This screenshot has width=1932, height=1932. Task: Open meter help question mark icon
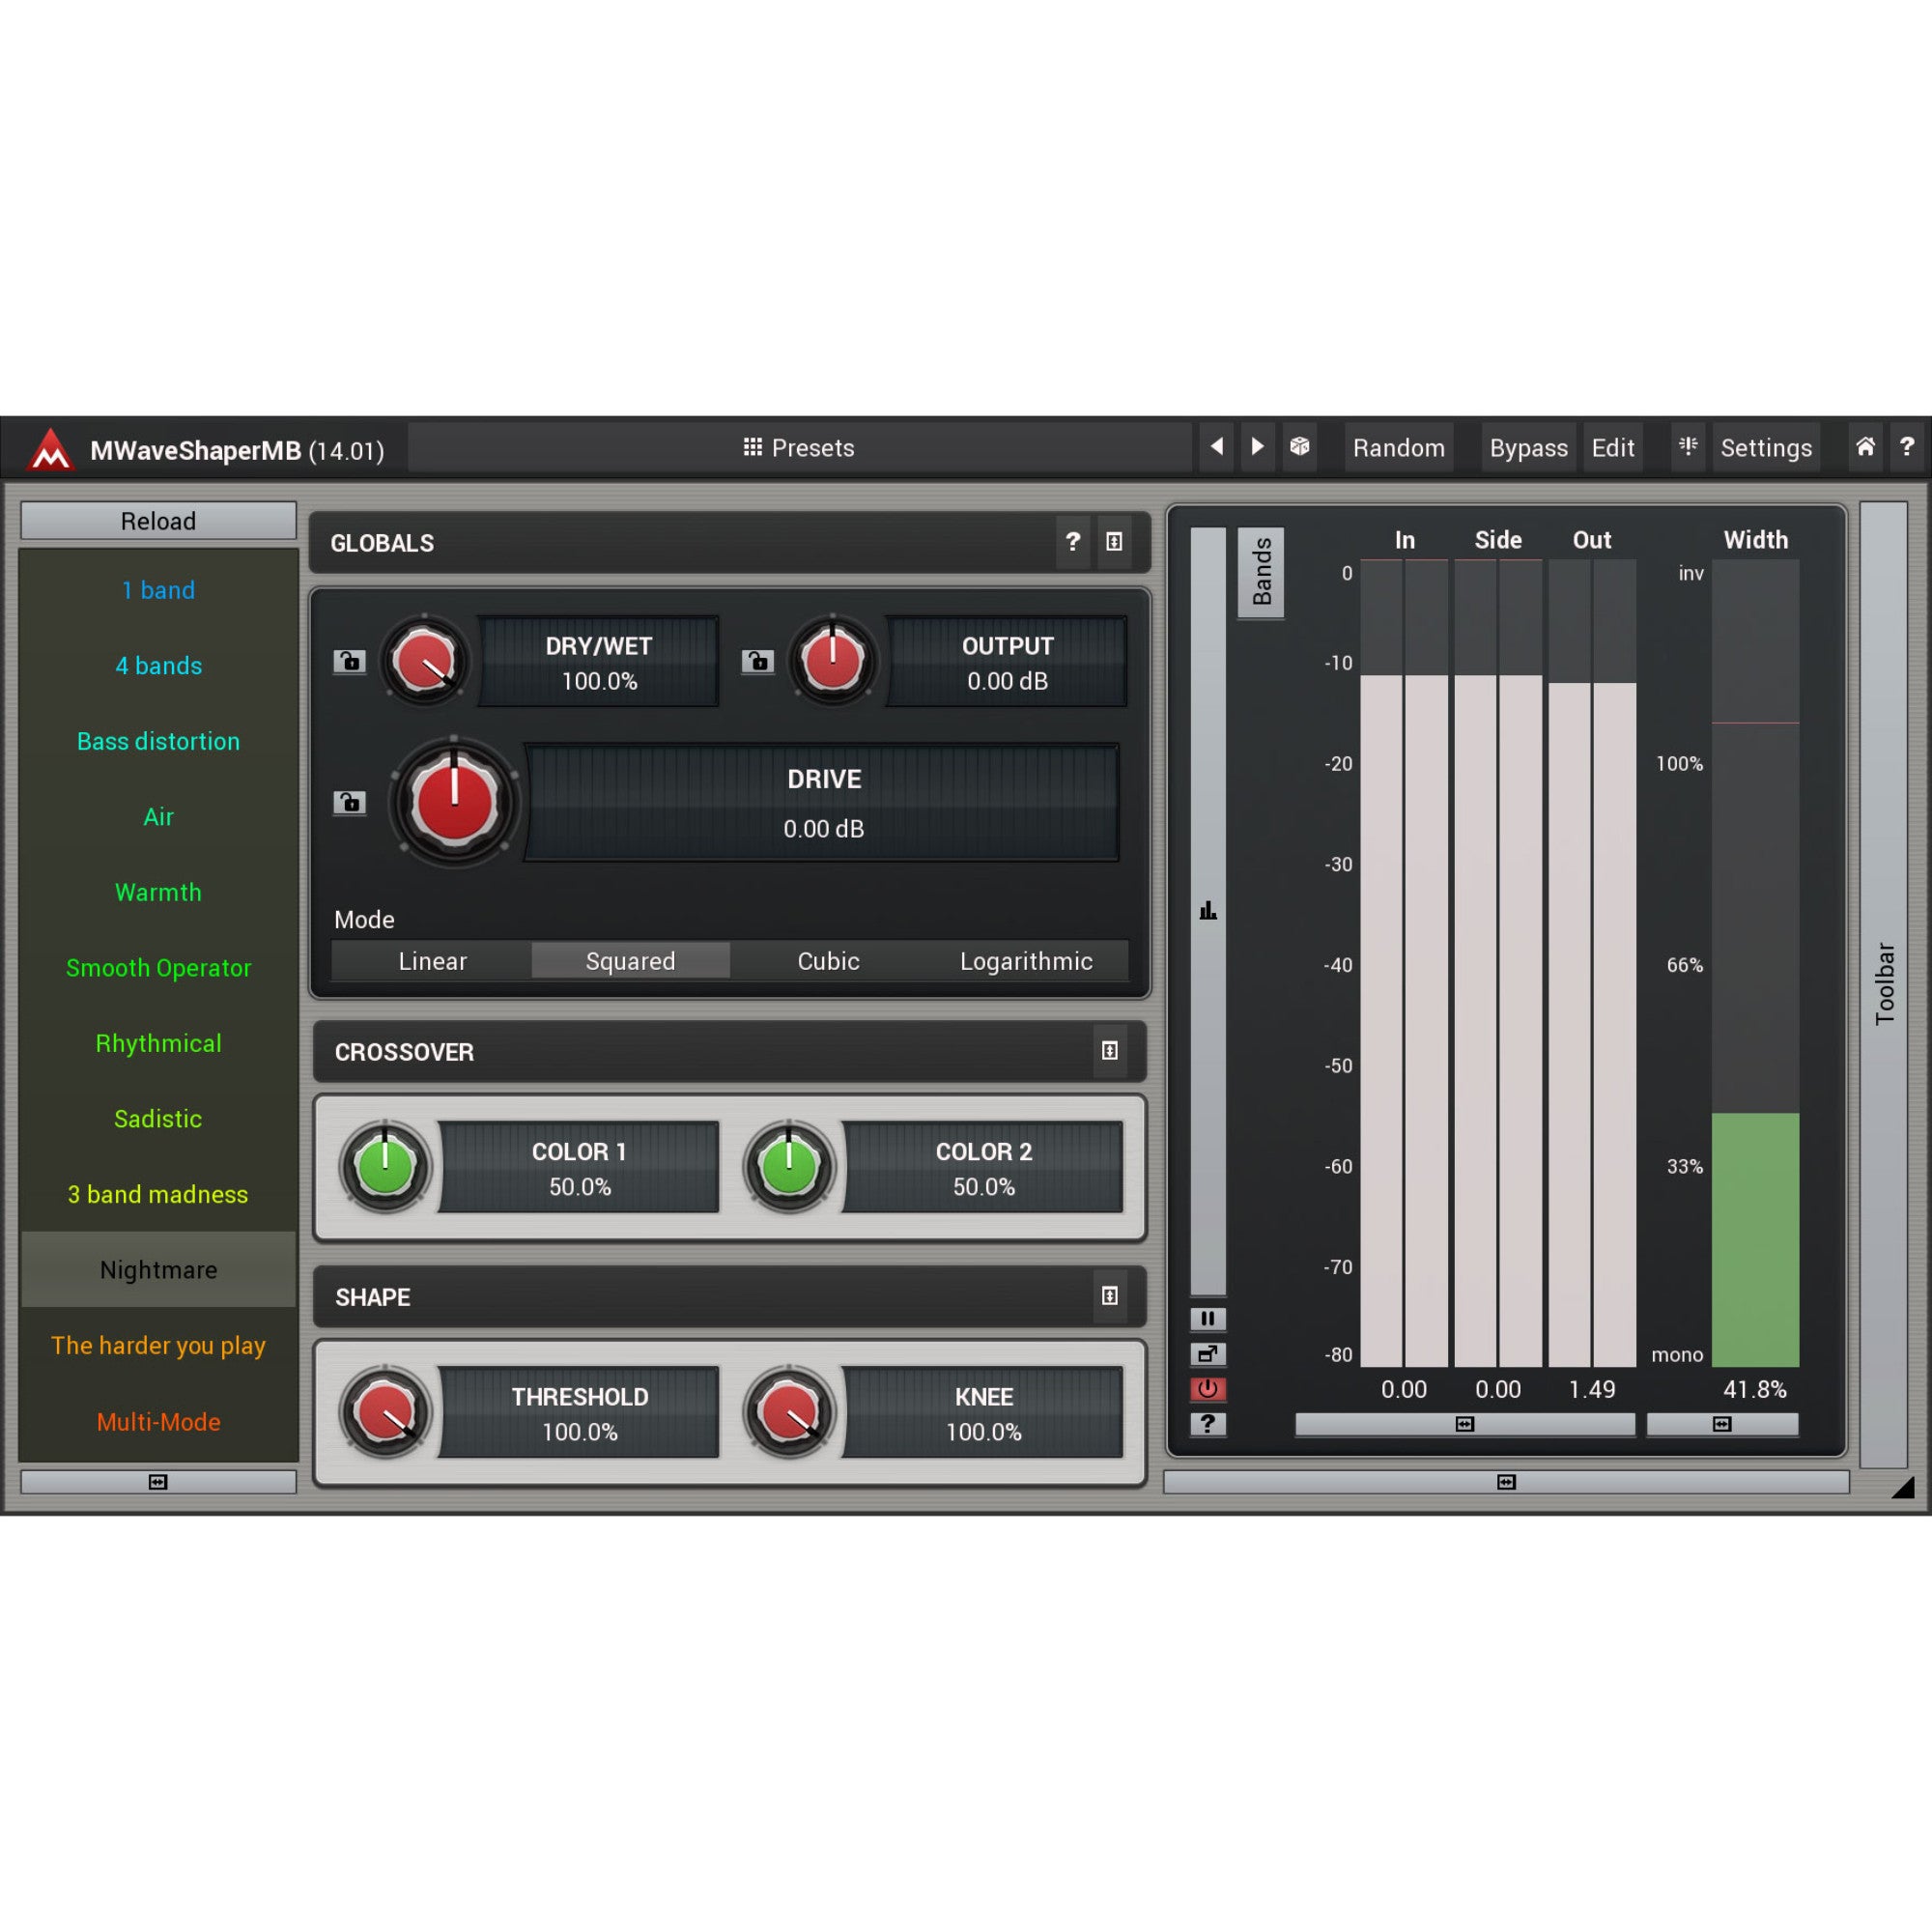(x=1208, y=1424)
